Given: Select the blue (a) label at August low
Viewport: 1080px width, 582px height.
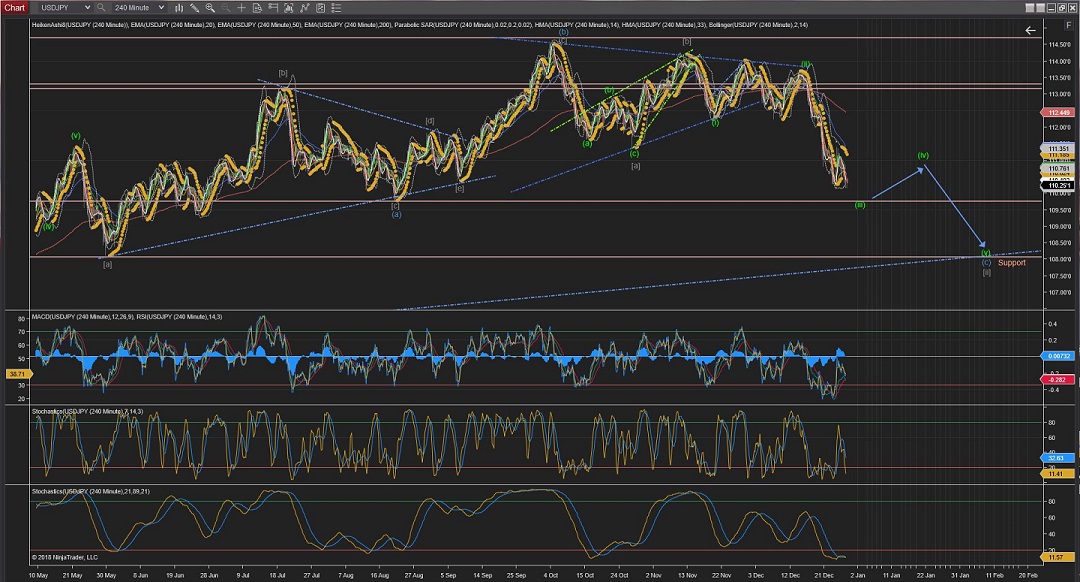Looking at the screenshot, I should [397, 214].
